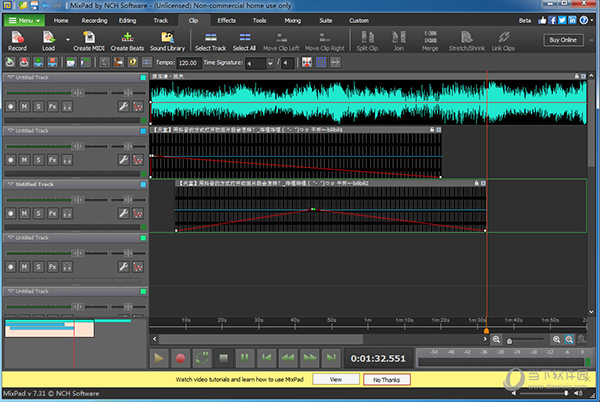Screen dimensions: 600x402
Task: Click the Stop transport button
Action: tap(223, 358)
